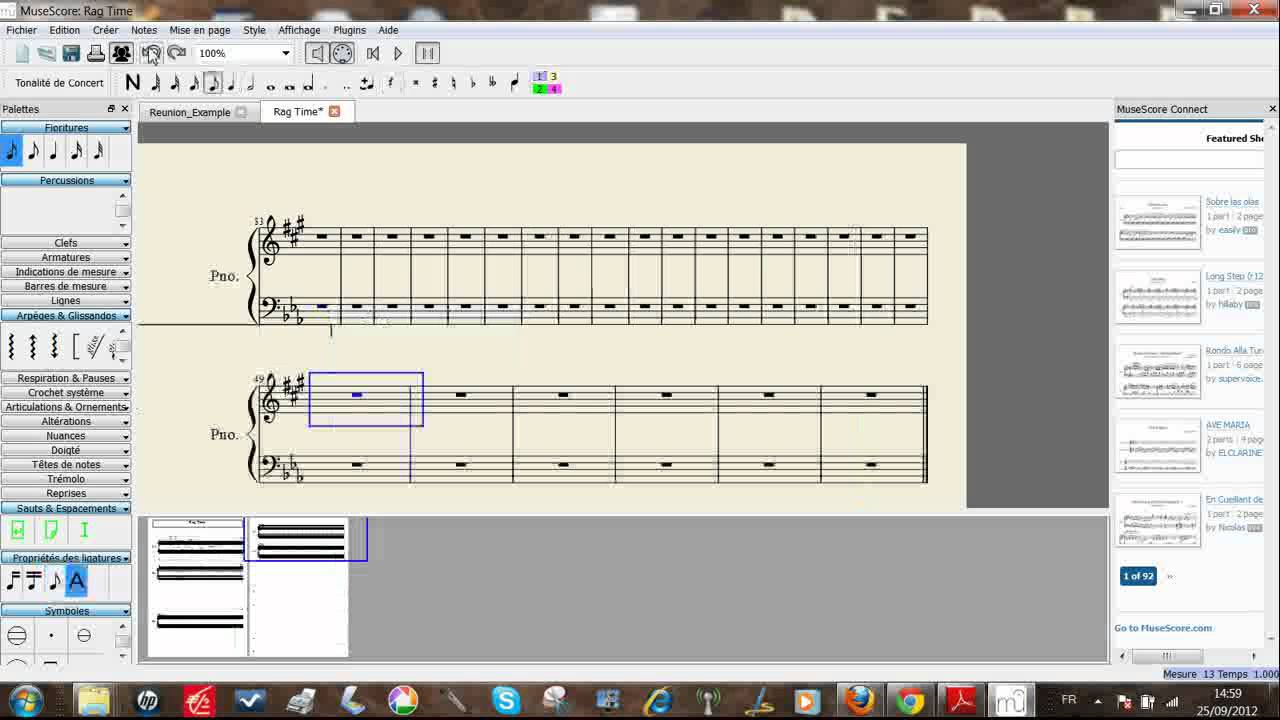1280x720 pixels.
Task: Apply the flat accidental
Action: pos(473,83)
